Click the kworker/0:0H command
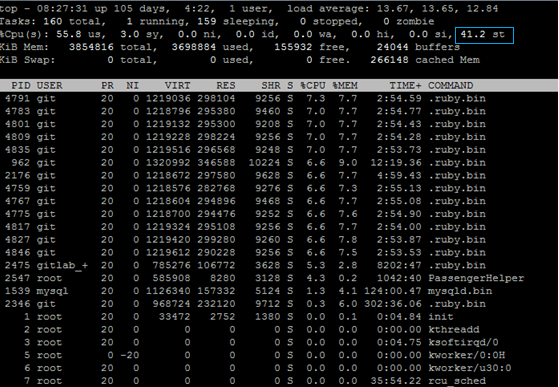The height and width of the screenshot is (387, 559). pyautogui.click(x=467, y=355)
